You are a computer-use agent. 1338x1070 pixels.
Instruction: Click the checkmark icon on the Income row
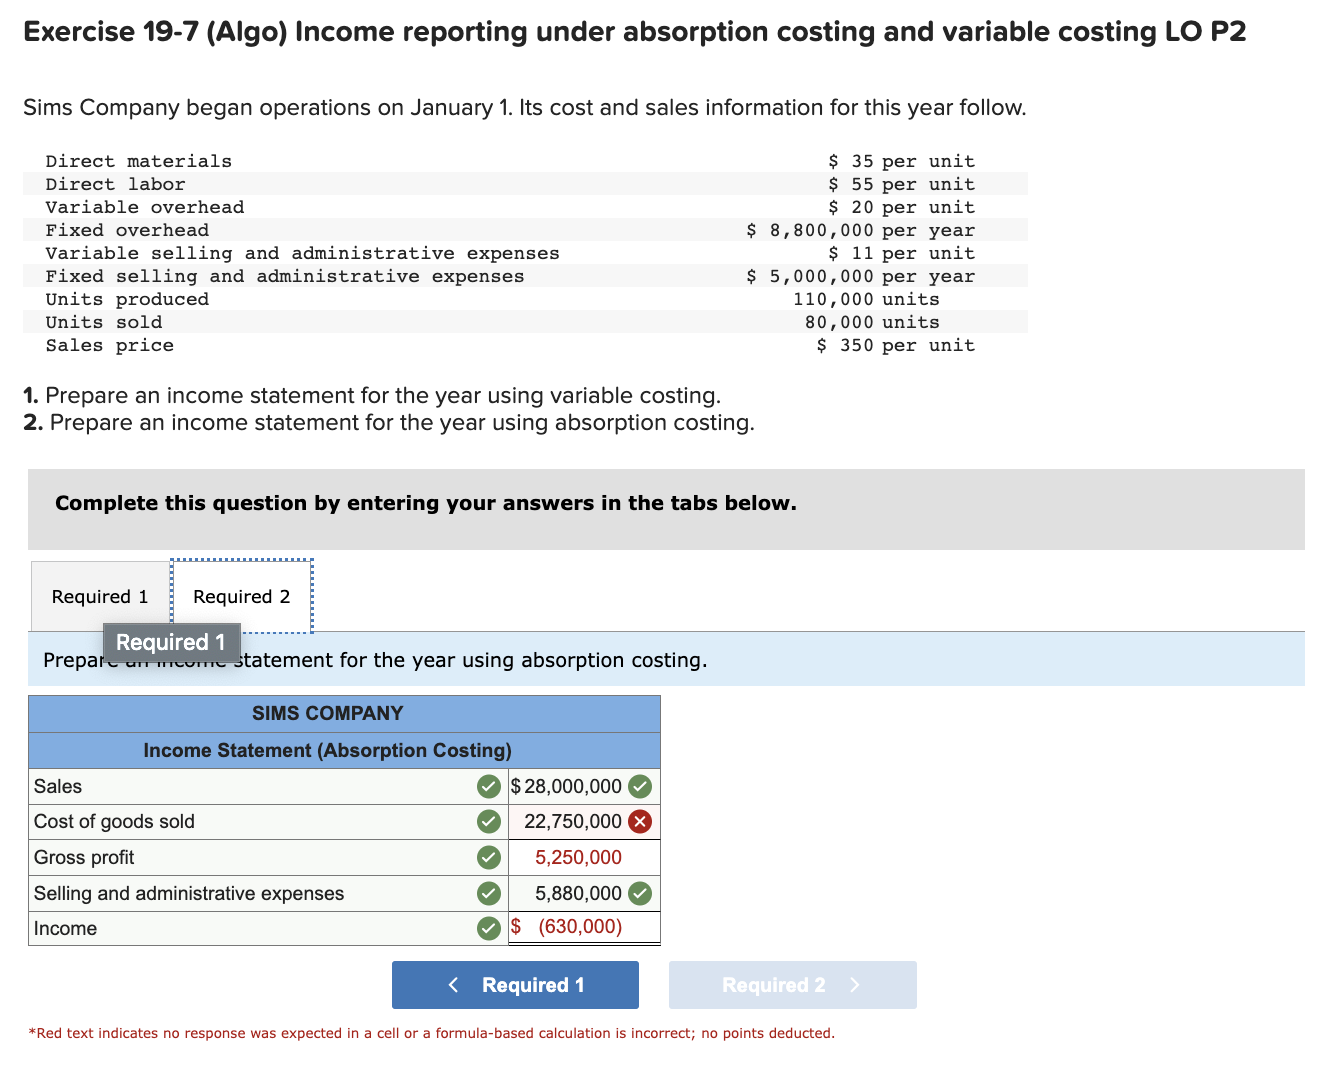tap(488, 928)
